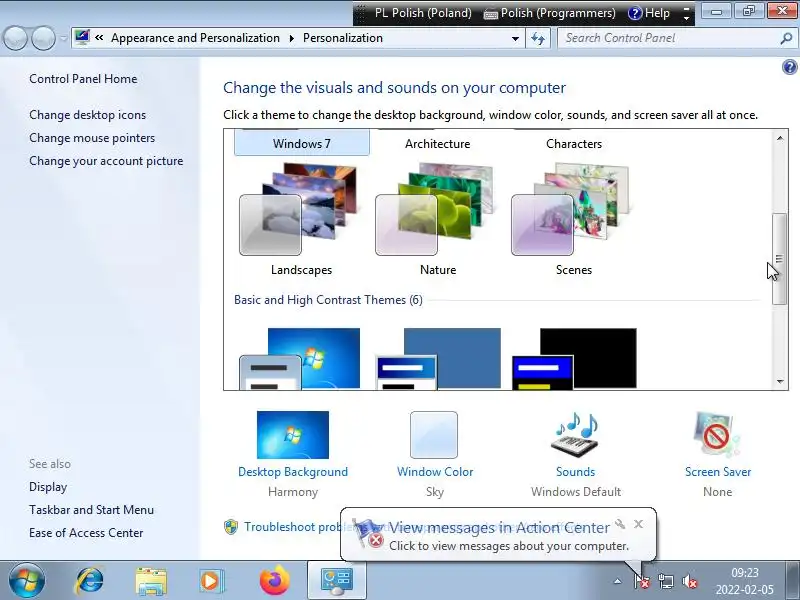Screen dimensions: 800x600
Task: Open the Screen Saver icon
Action: (716, 435)
